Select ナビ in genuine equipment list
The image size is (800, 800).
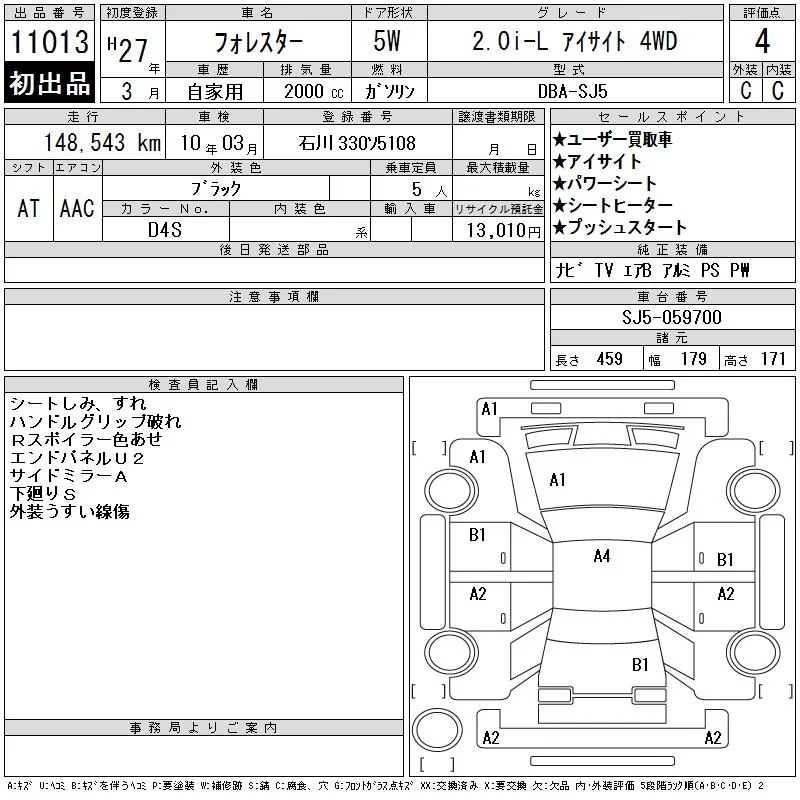(x=568, y=270)
